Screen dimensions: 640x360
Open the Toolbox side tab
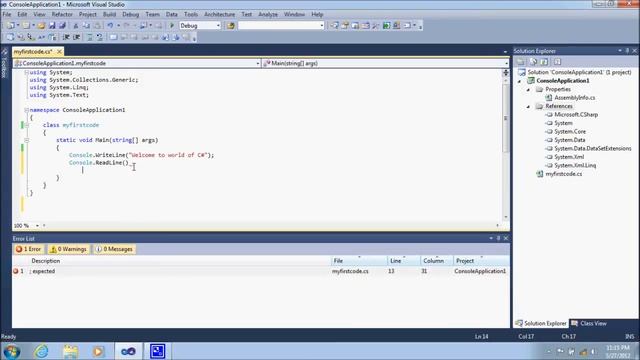4,63
